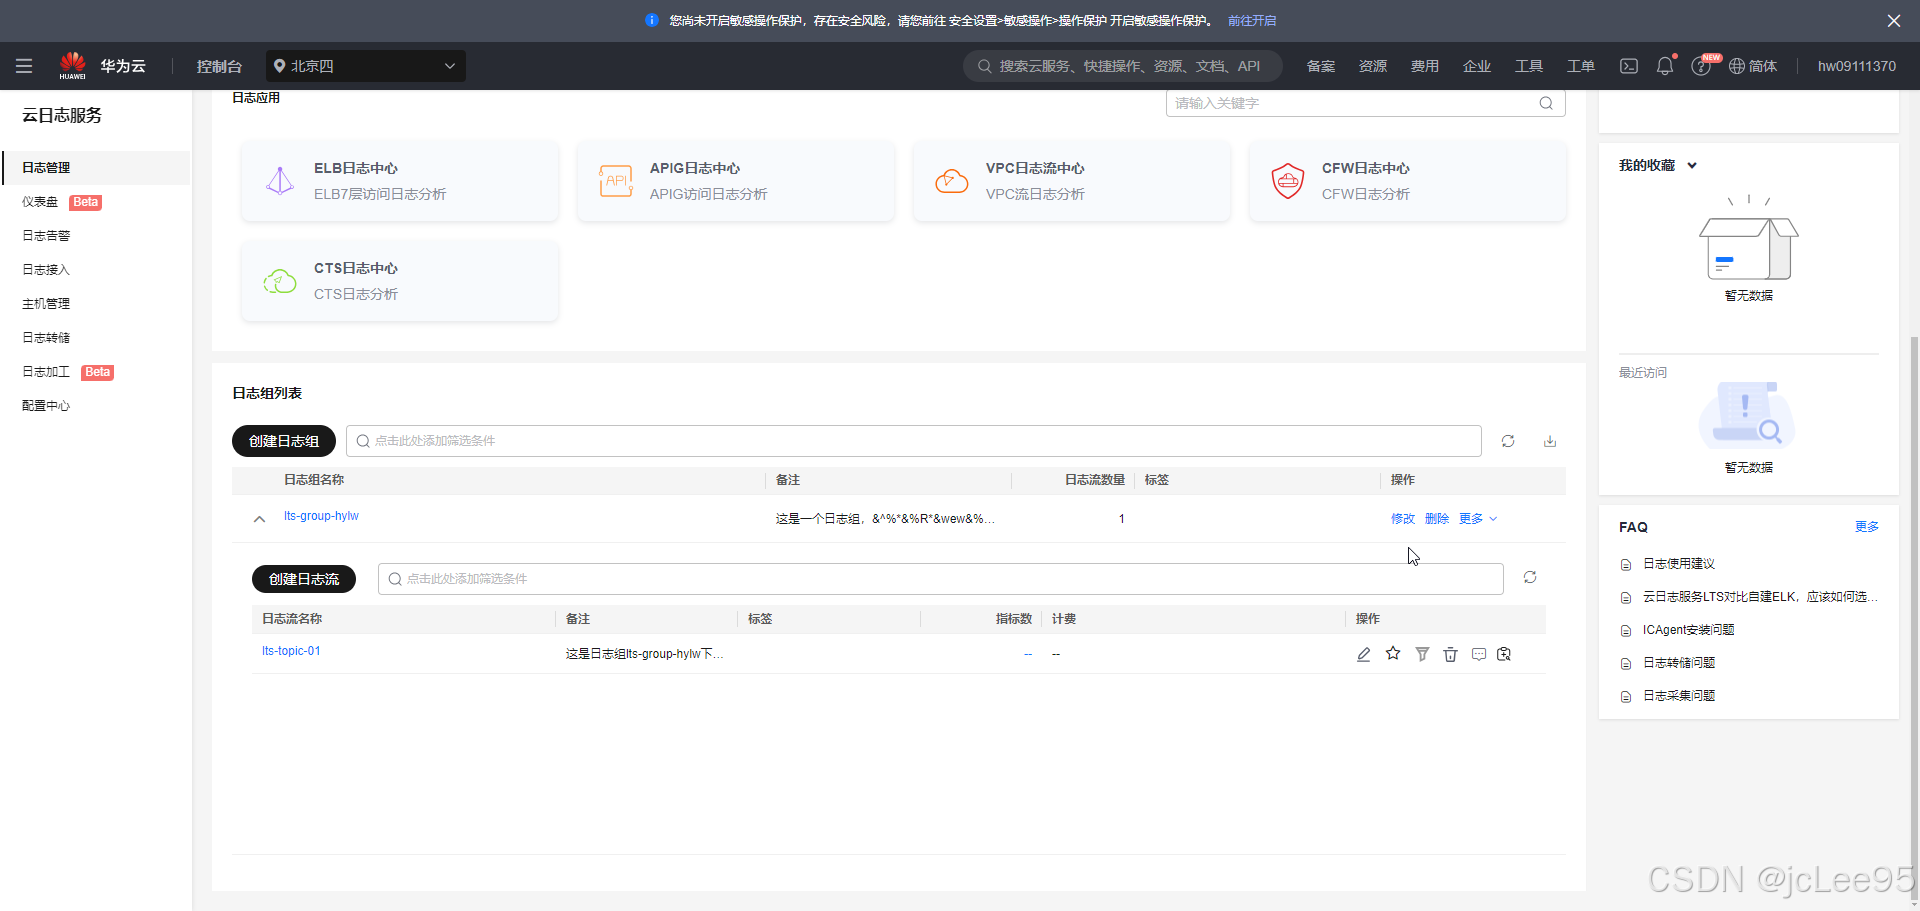Open the hamburger navigation menu
The height and width of the screenshot is (911, 1920).
point(24,66)
